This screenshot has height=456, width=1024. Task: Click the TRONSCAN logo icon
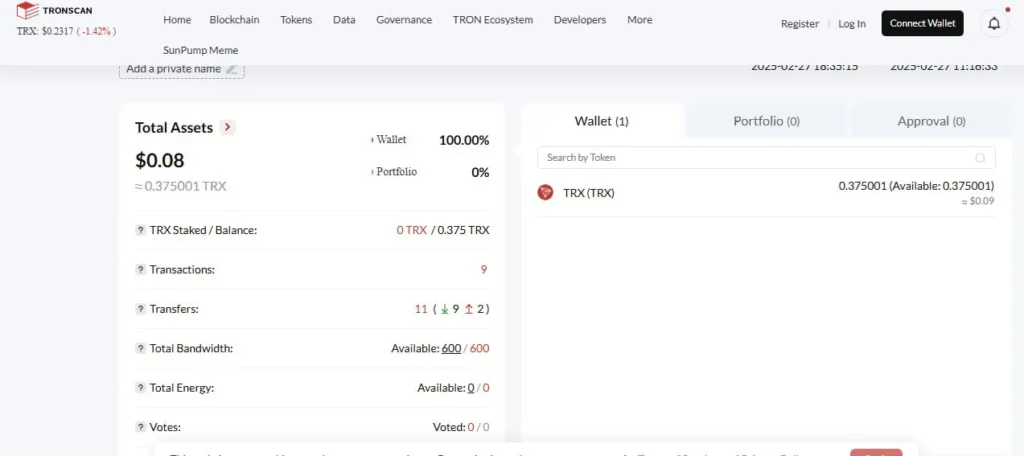pos(27,11)
